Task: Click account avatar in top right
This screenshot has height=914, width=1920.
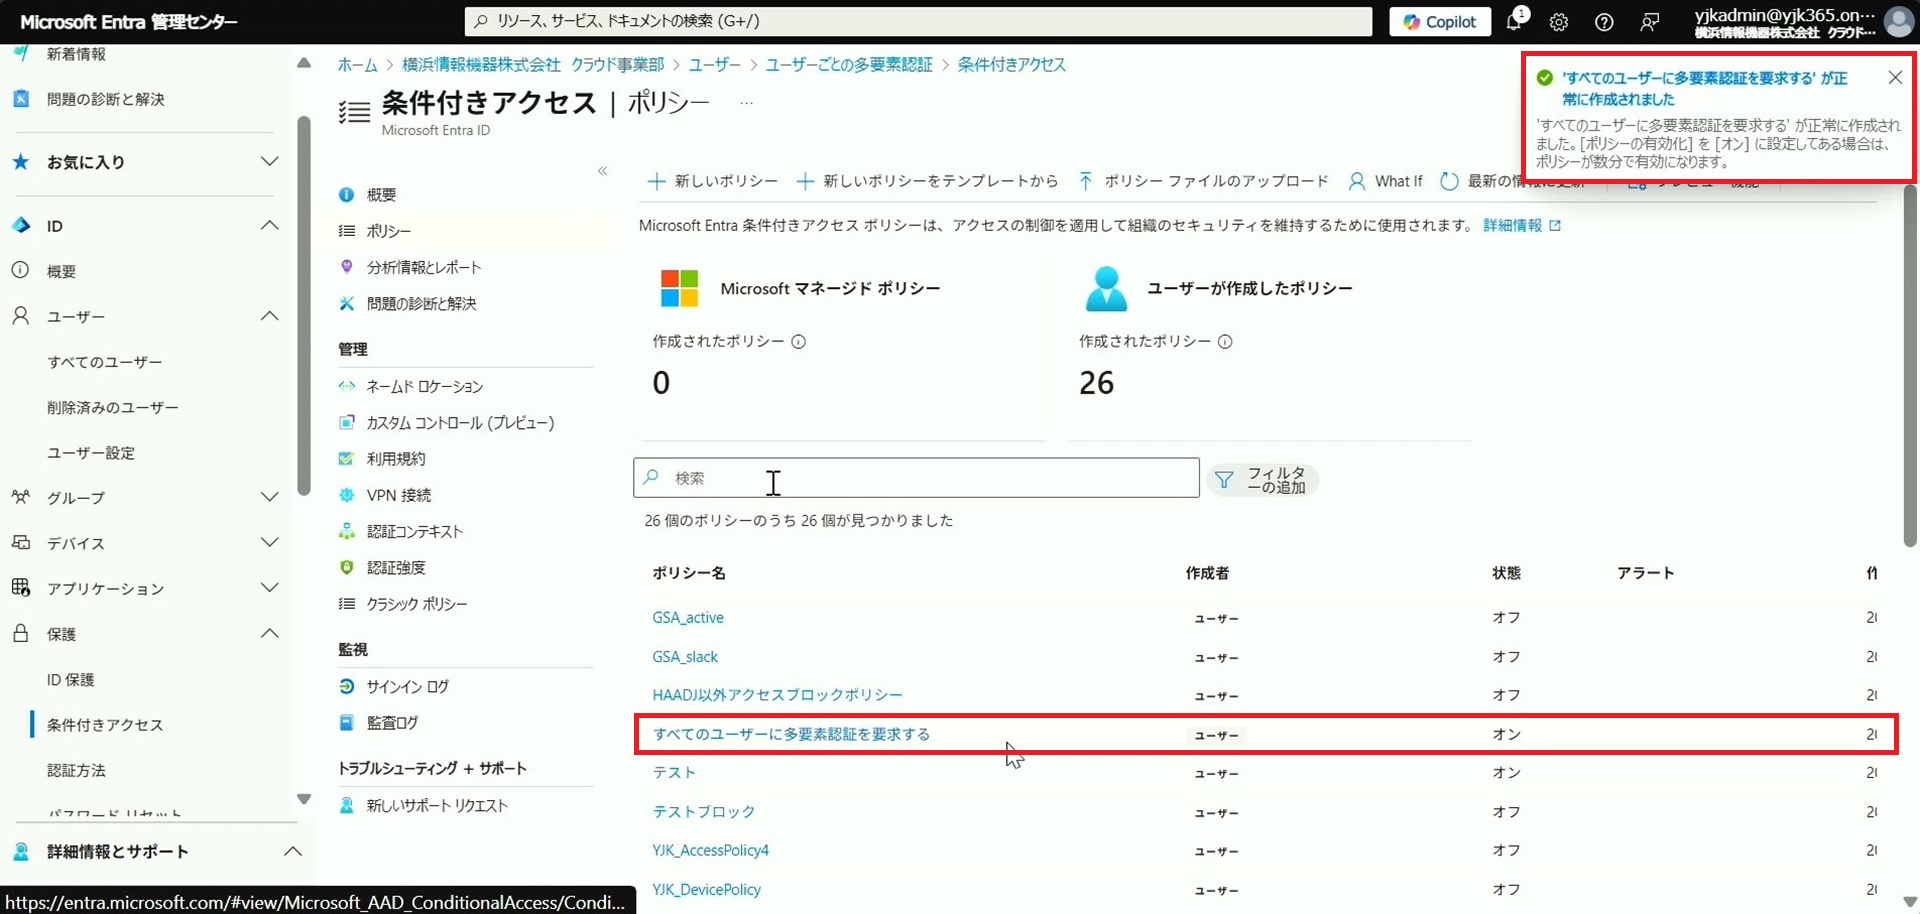Action: (1898, 21)
